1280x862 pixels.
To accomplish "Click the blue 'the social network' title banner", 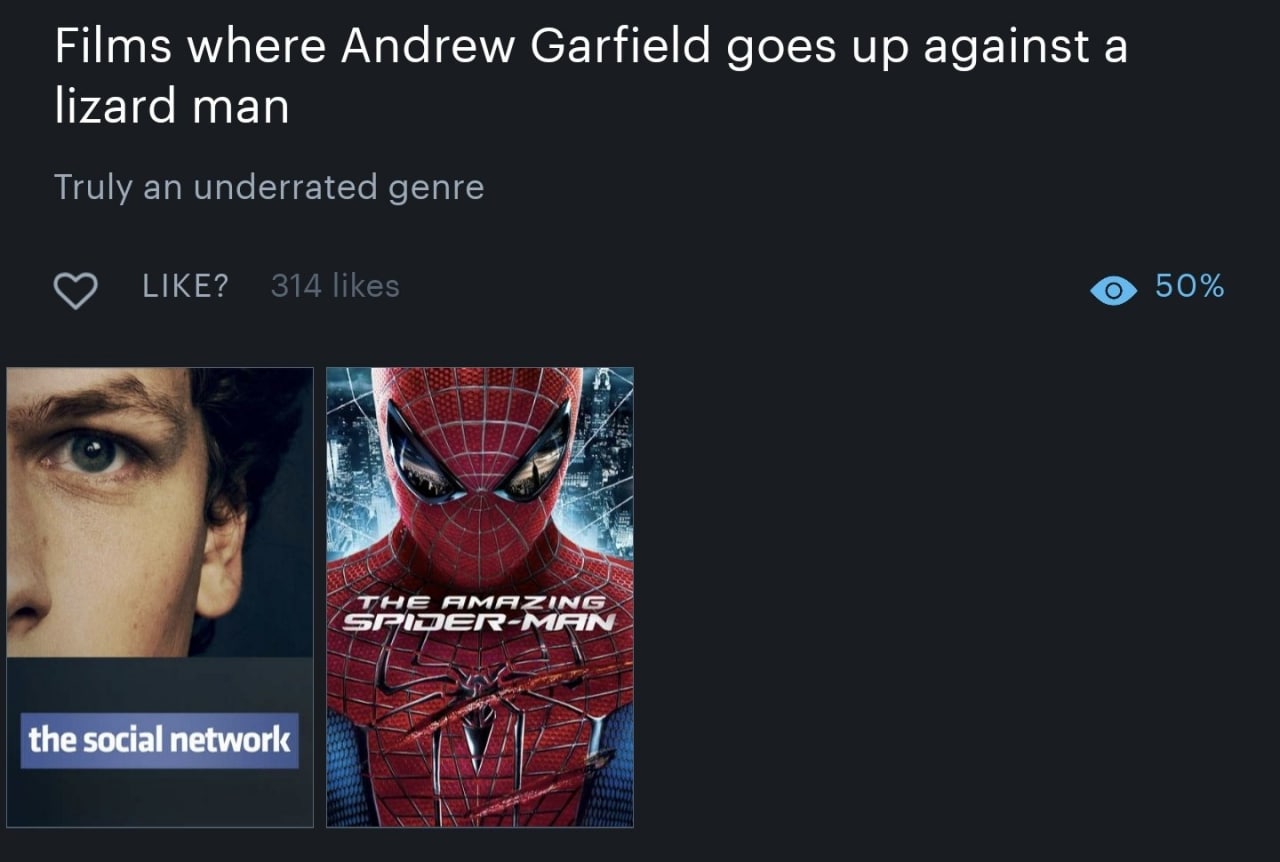I will tap(160, 740).
